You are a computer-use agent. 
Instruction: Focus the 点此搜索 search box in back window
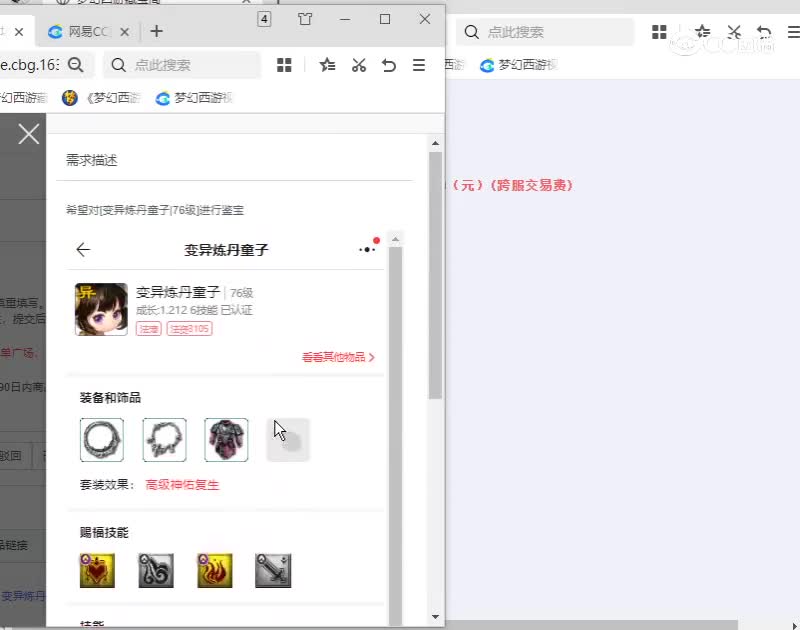544,32
